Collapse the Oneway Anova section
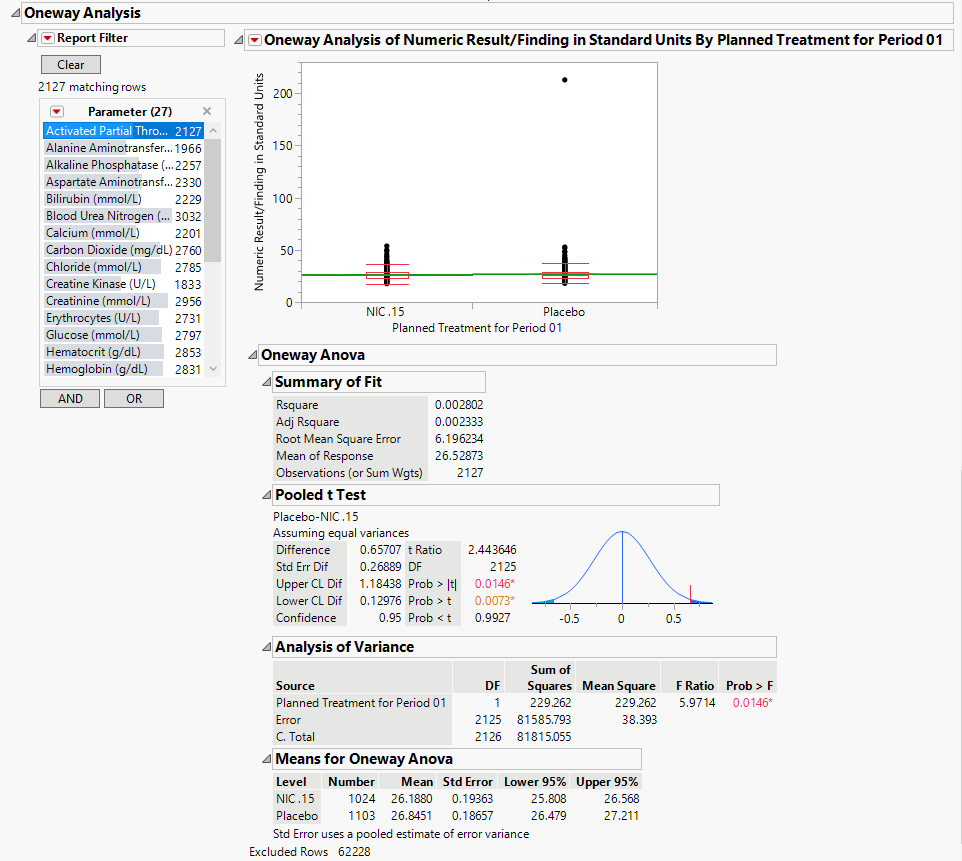This screenshot has height=861, width=962. (252, 355)
